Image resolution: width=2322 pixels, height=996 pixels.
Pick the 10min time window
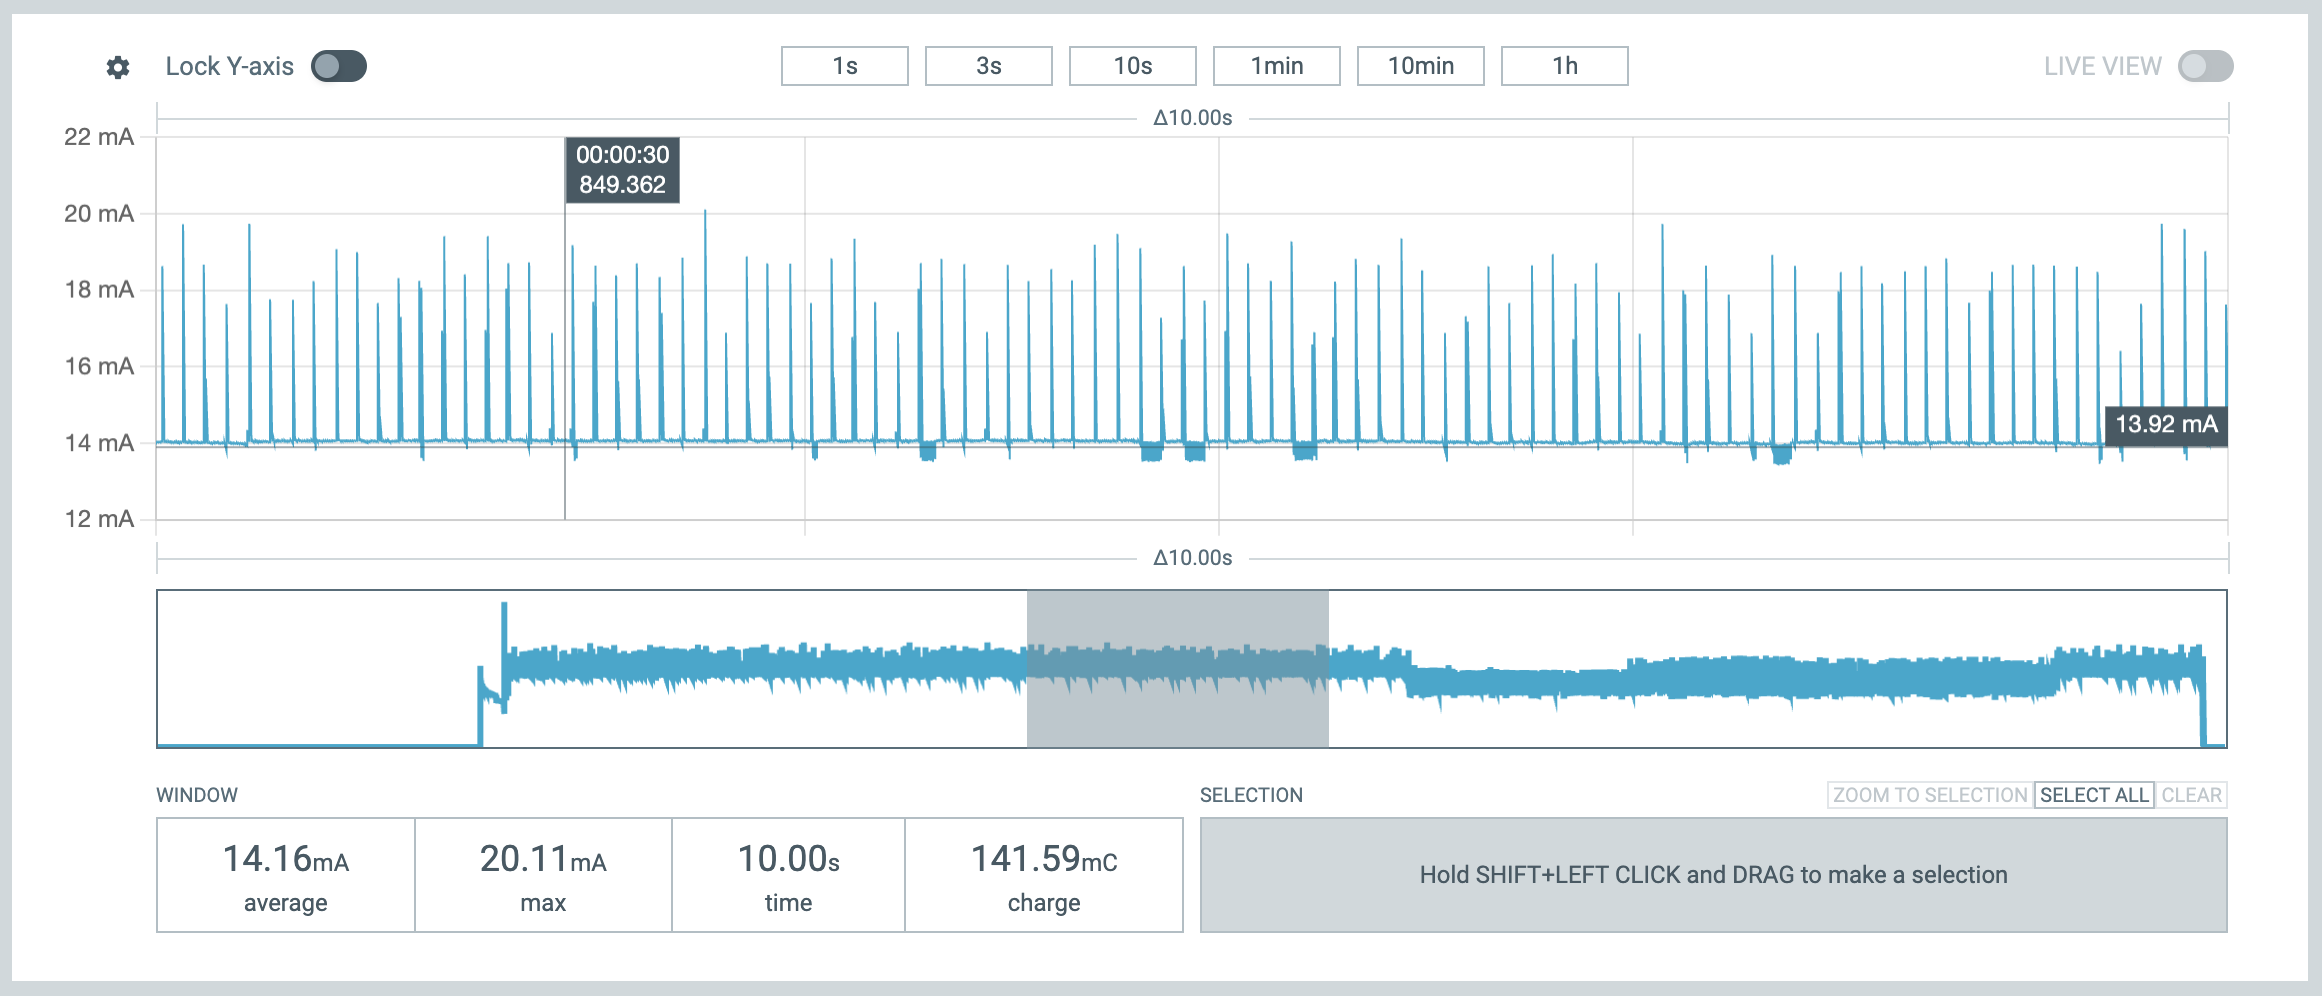[1420, 66]
